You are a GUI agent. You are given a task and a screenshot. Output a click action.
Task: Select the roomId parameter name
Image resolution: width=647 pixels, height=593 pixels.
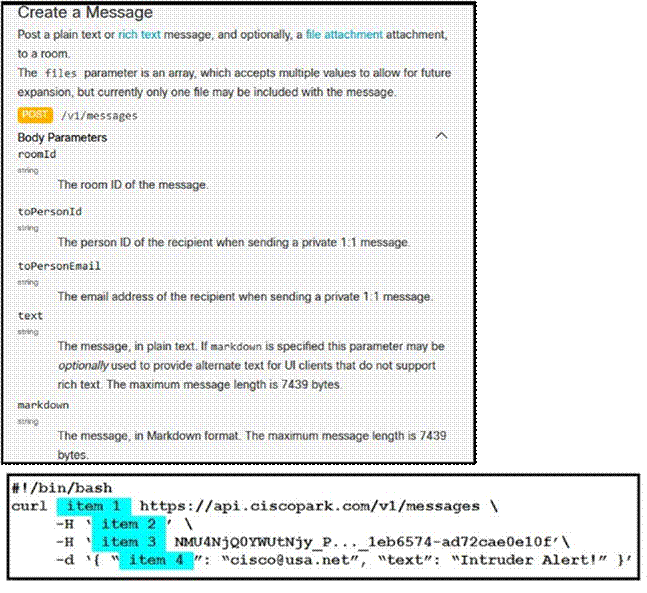click(x=37, y=154)
